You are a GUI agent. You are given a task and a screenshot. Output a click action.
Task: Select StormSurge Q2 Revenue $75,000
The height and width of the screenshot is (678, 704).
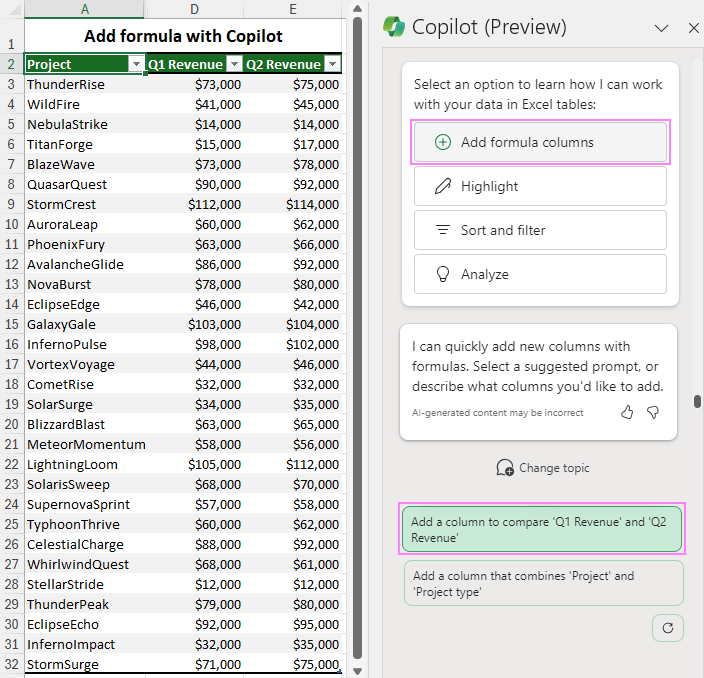click(x=293, y=664)
